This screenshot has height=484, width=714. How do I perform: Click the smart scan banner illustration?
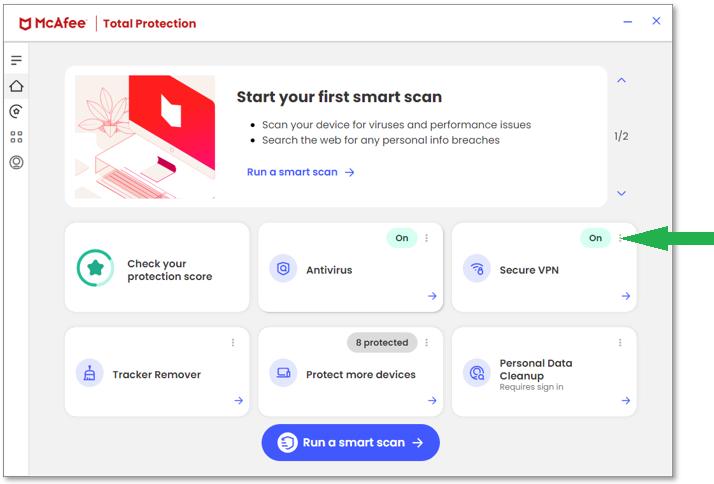click(145, 137)
